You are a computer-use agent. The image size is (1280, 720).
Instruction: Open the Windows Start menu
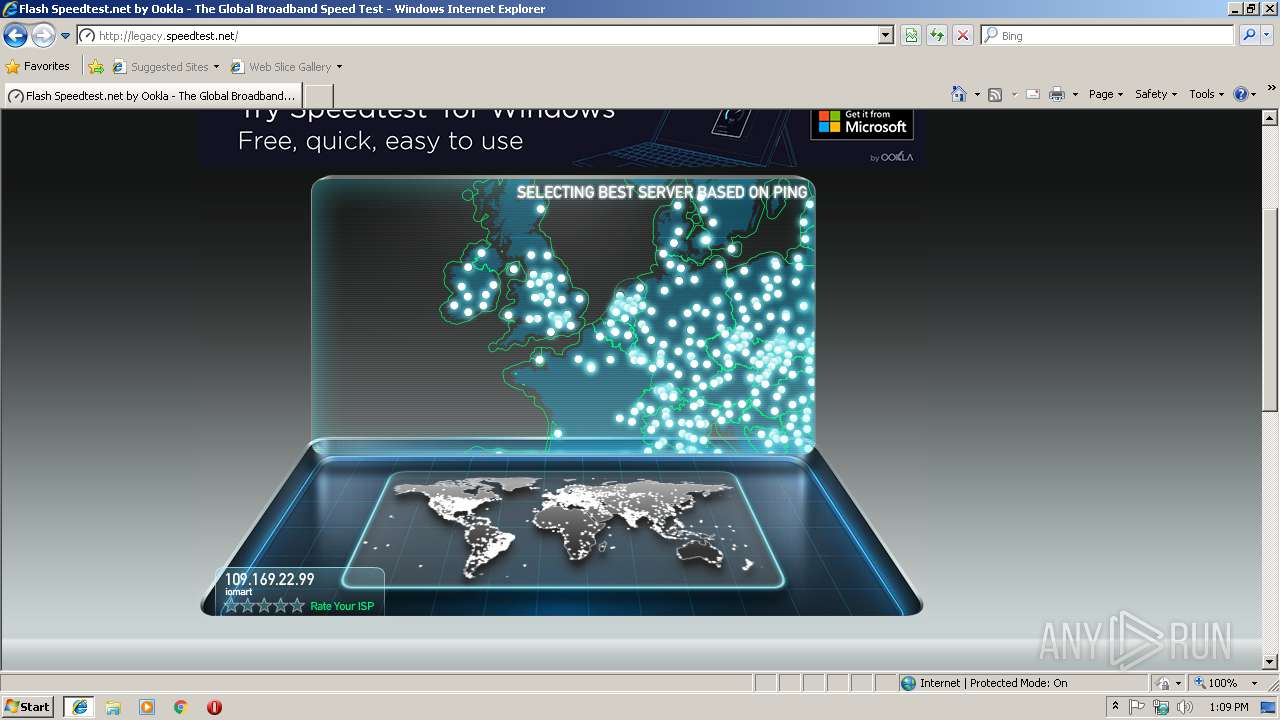tap(27, 706)
